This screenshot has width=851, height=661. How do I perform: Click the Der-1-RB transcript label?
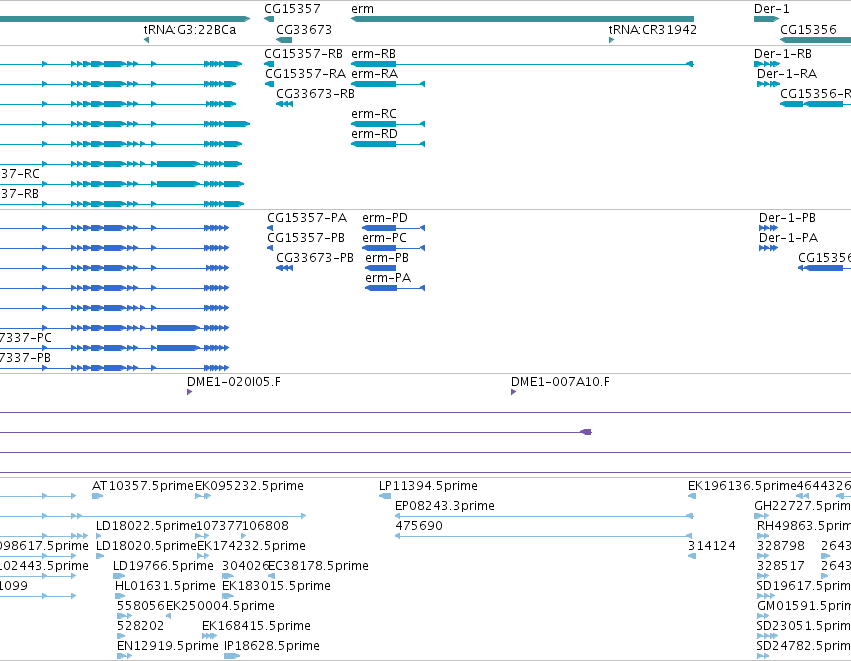783,54
